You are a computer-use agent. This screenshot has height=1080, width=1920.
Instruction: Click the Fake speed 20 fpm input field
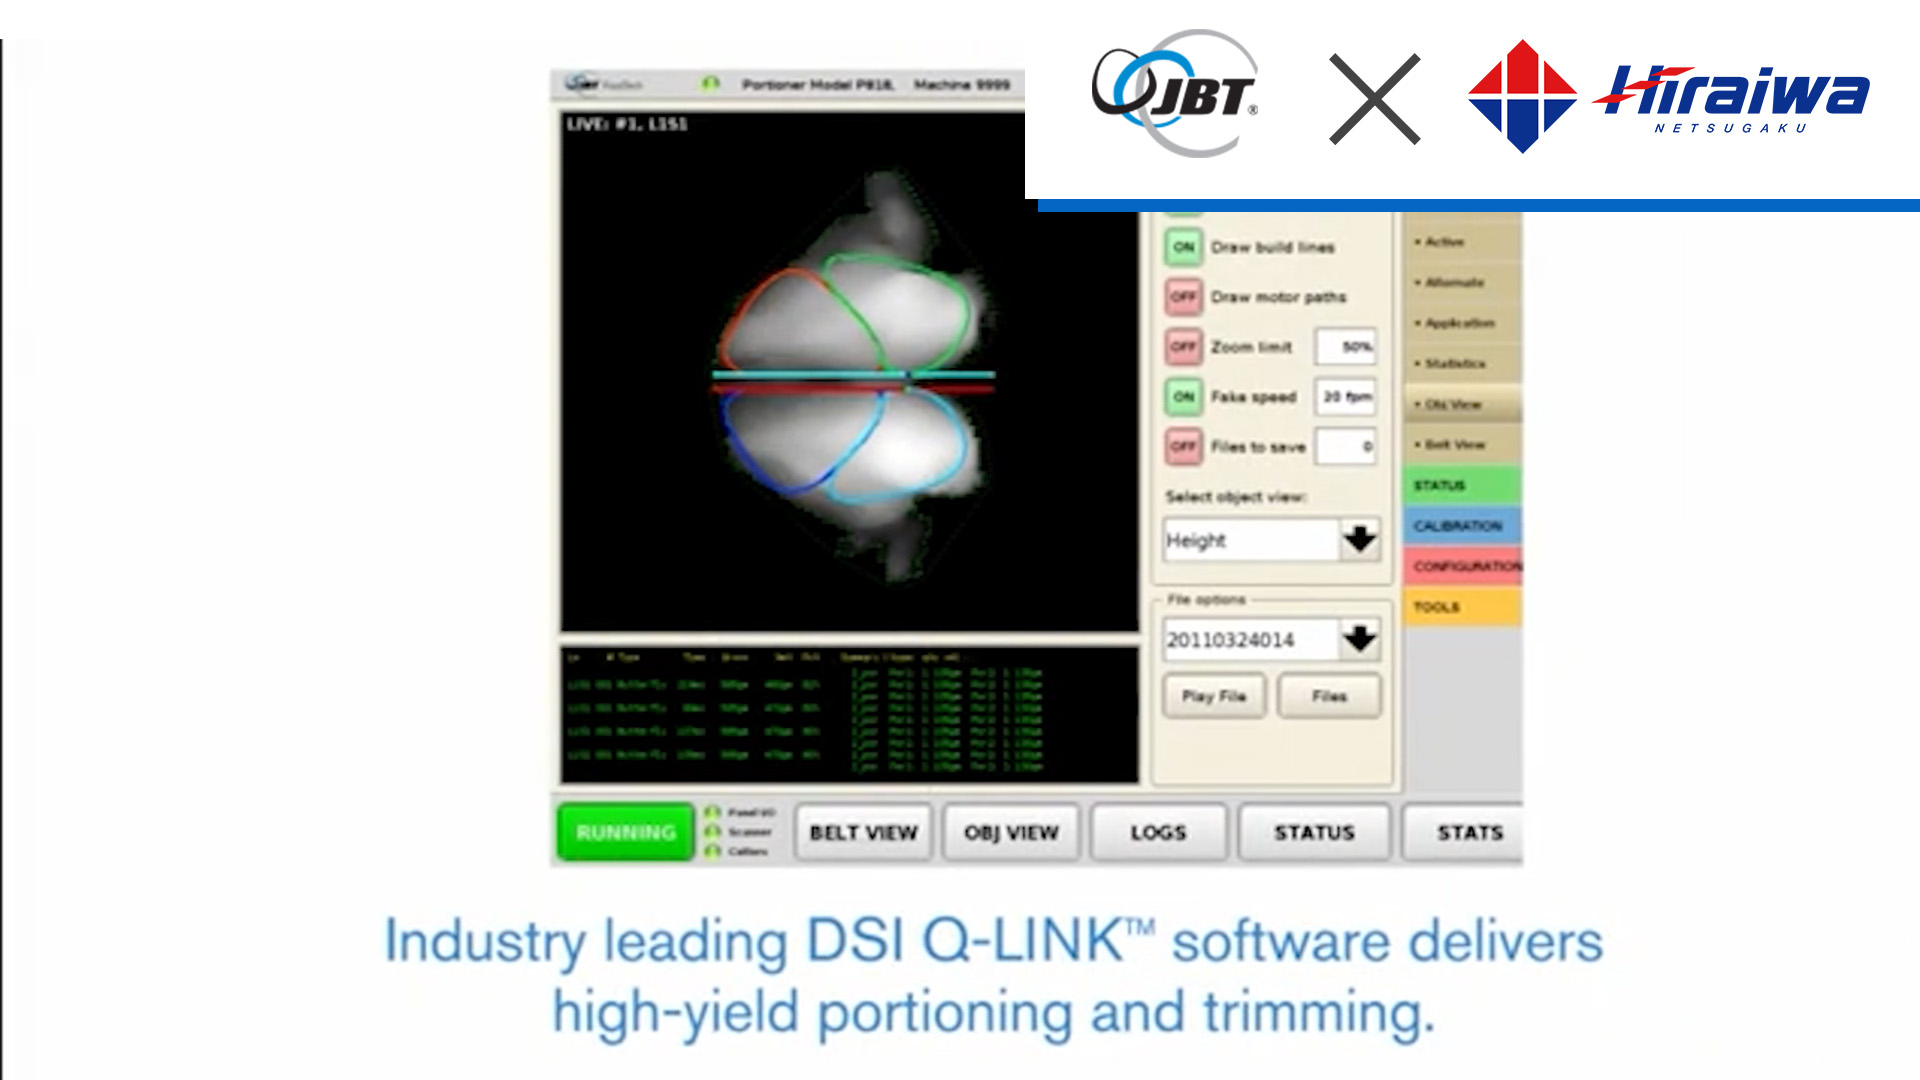tap(1346, 397)
